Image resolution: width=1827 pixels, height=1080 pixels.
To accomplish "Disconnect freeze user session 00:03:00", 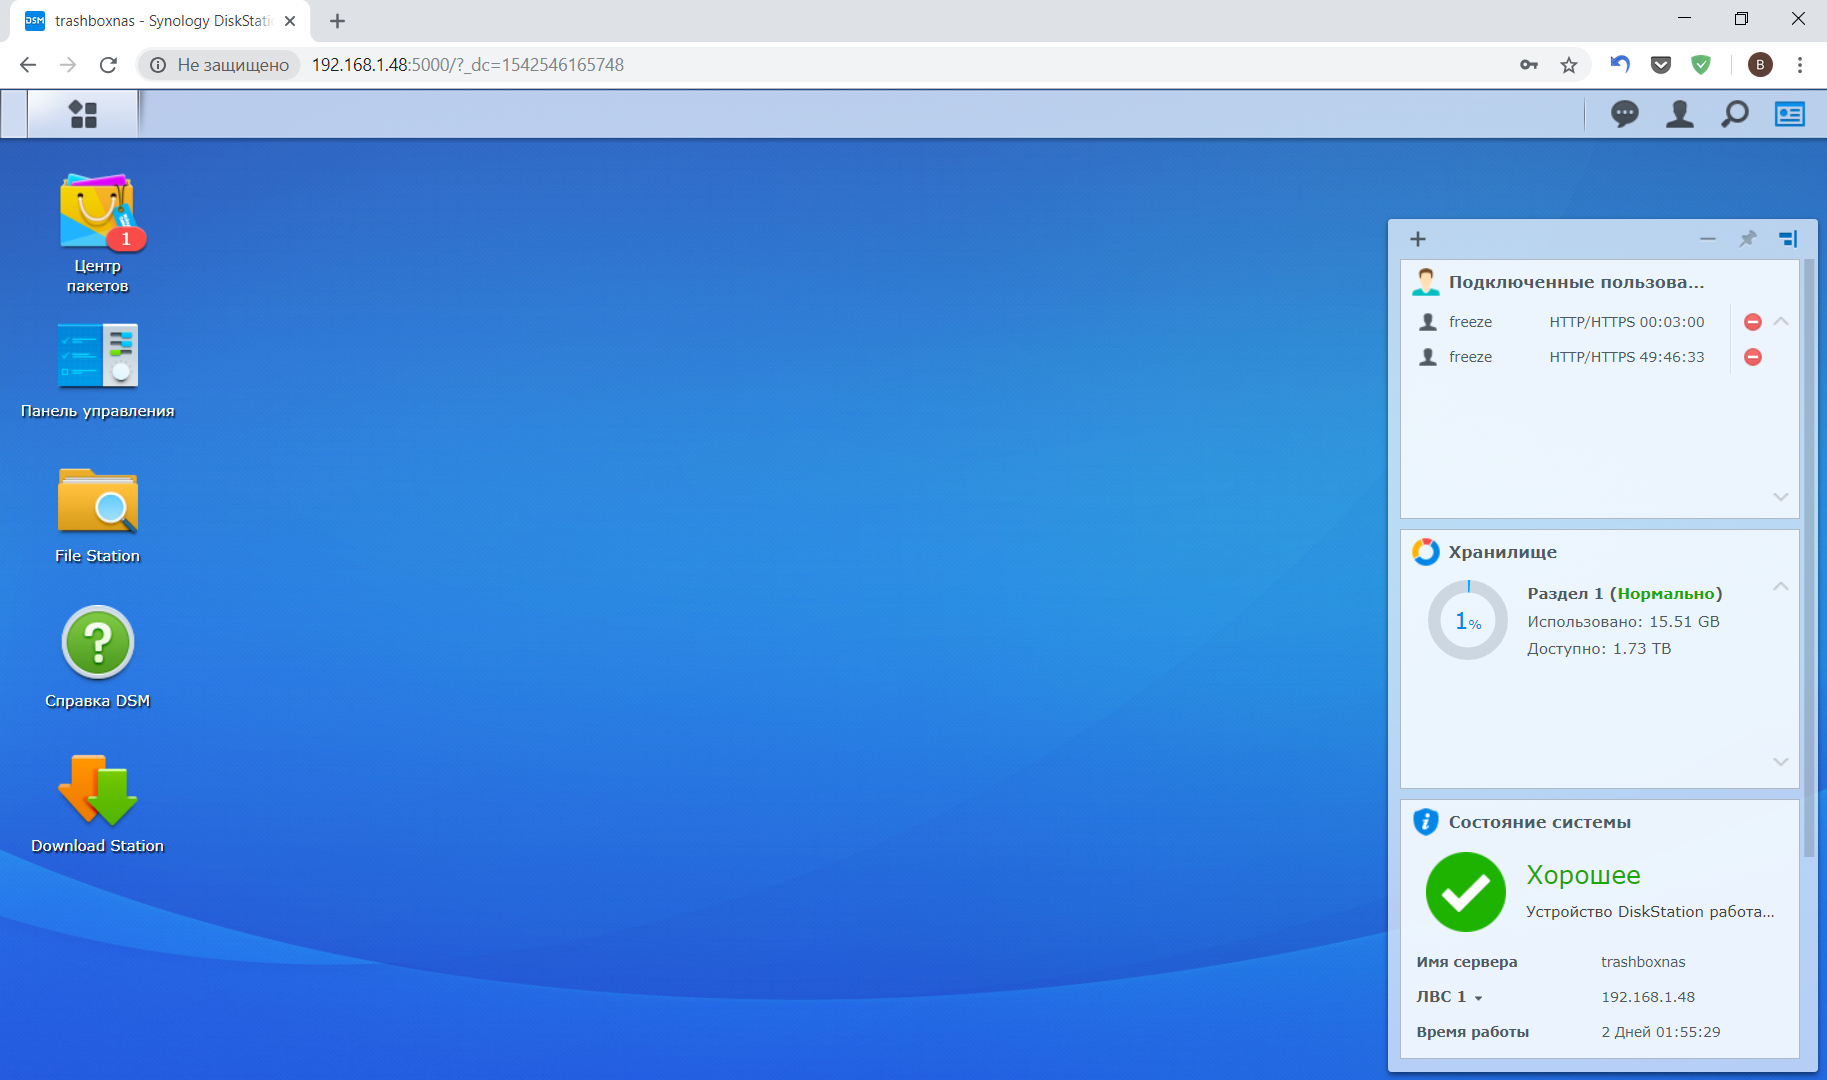I will coord(1753,322).
